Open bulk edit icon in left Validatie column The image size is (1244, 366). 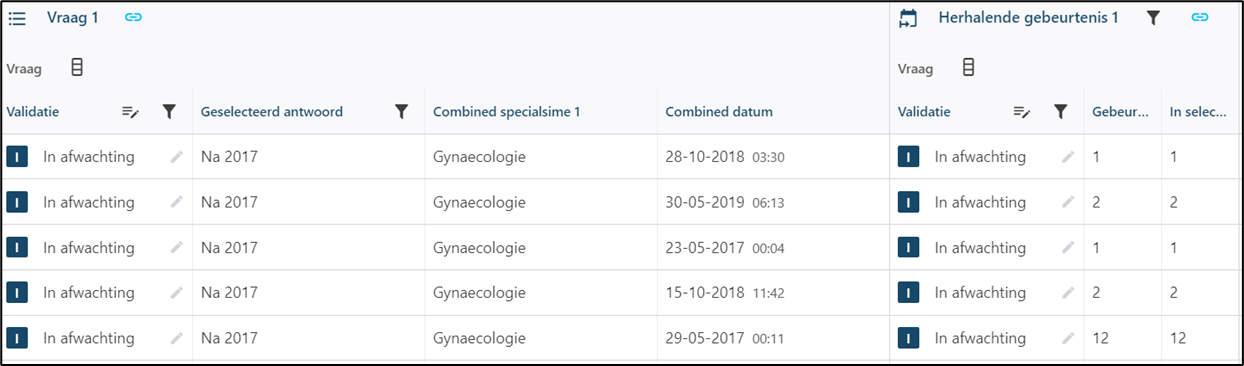point(130,112)
